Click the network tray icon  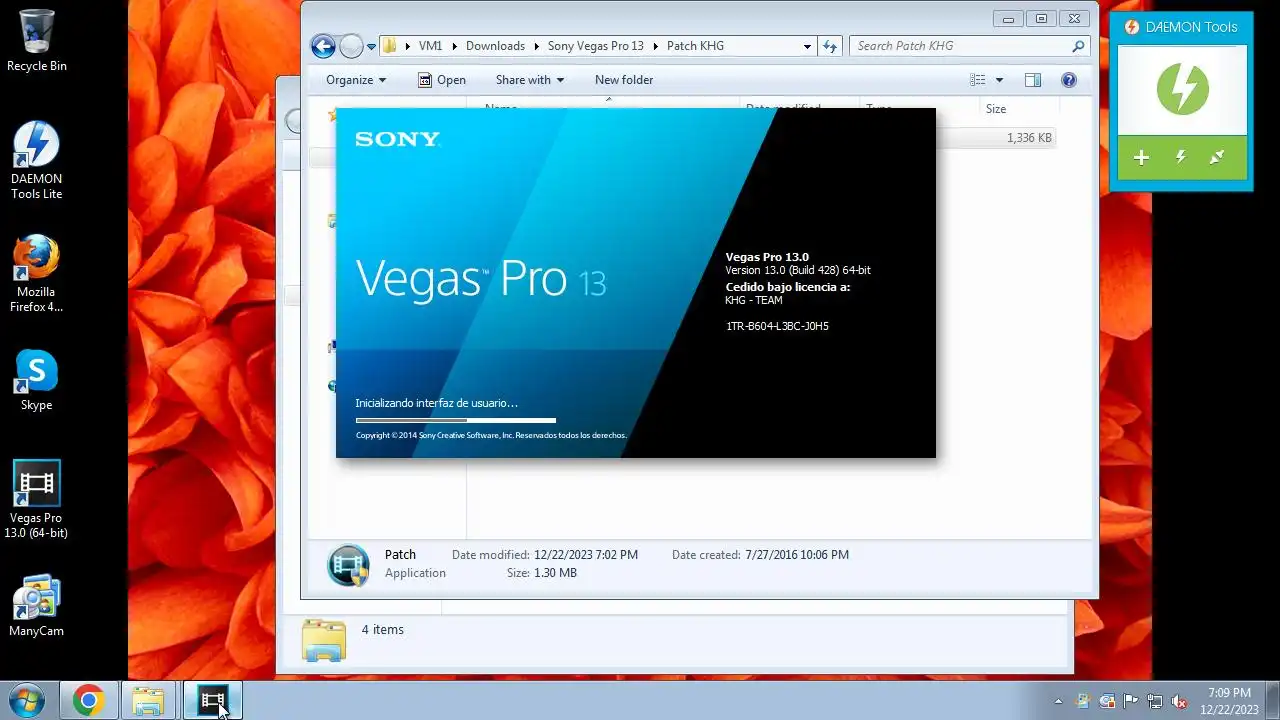pyautogui.click(x=1155, y=701)
